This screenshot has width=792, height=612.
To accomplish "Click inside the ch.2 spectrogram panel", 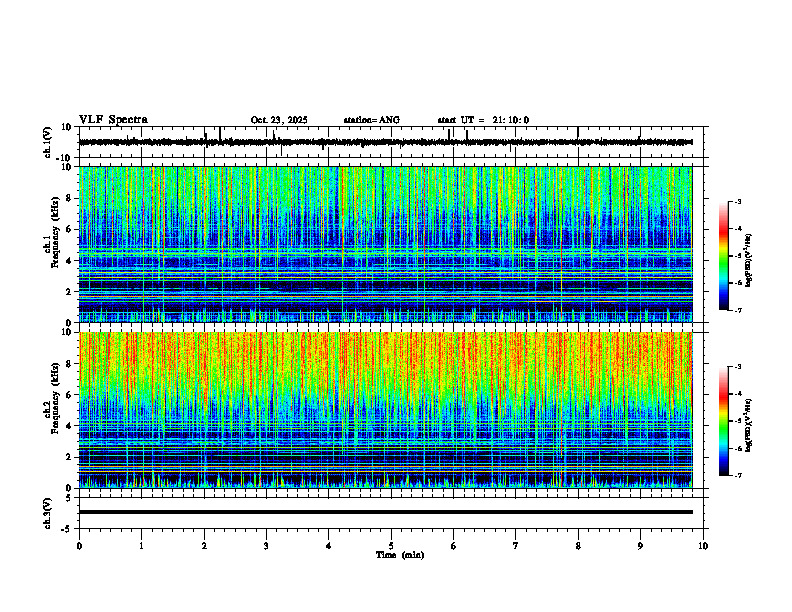I will coord(385,410).
